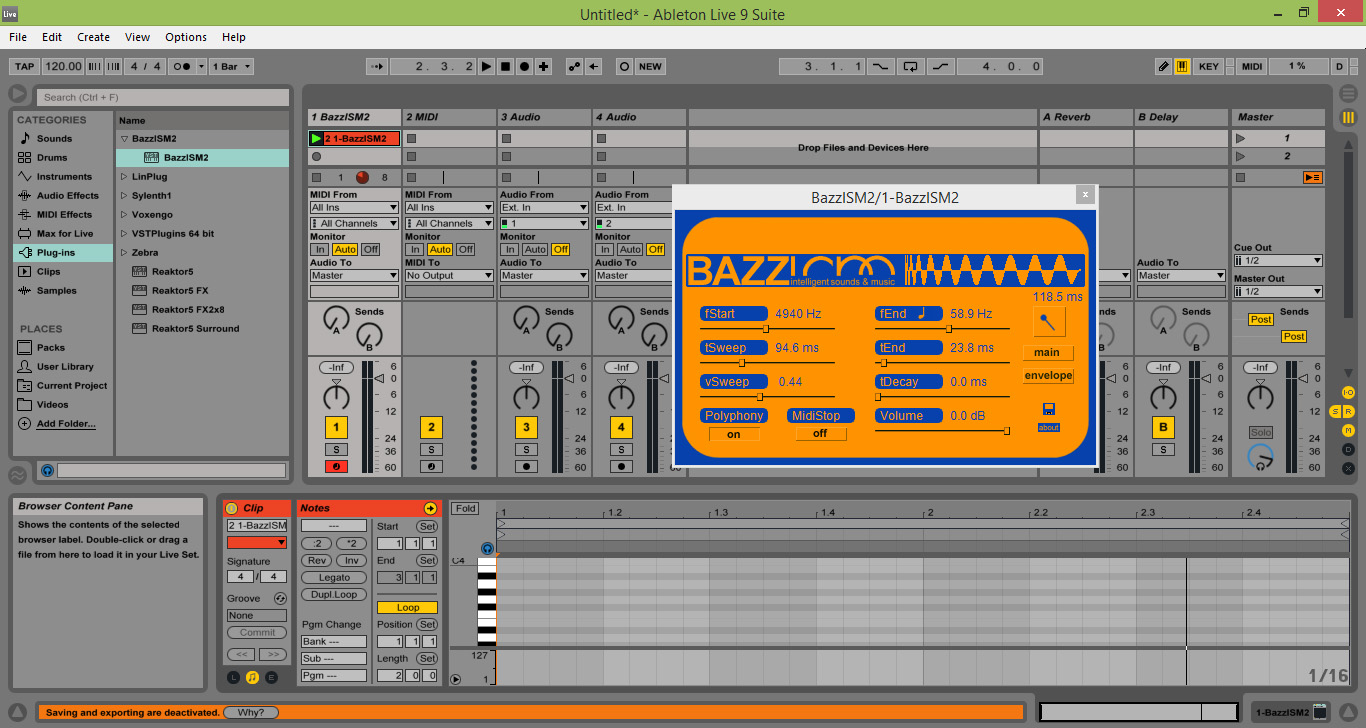The width and height of the screenshot is (1366, 728).
Task: Click the browser search field
Action: [x=164, y=97]
